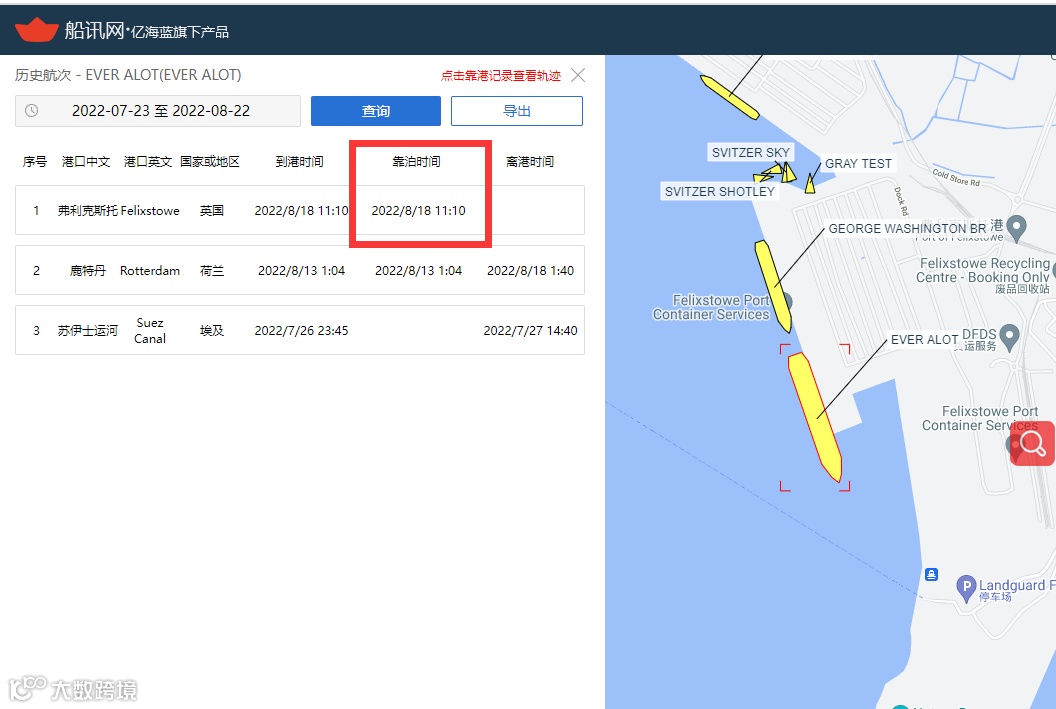Click the clock icon in date field
The image size is (1056, 709).
click(32, 110)
